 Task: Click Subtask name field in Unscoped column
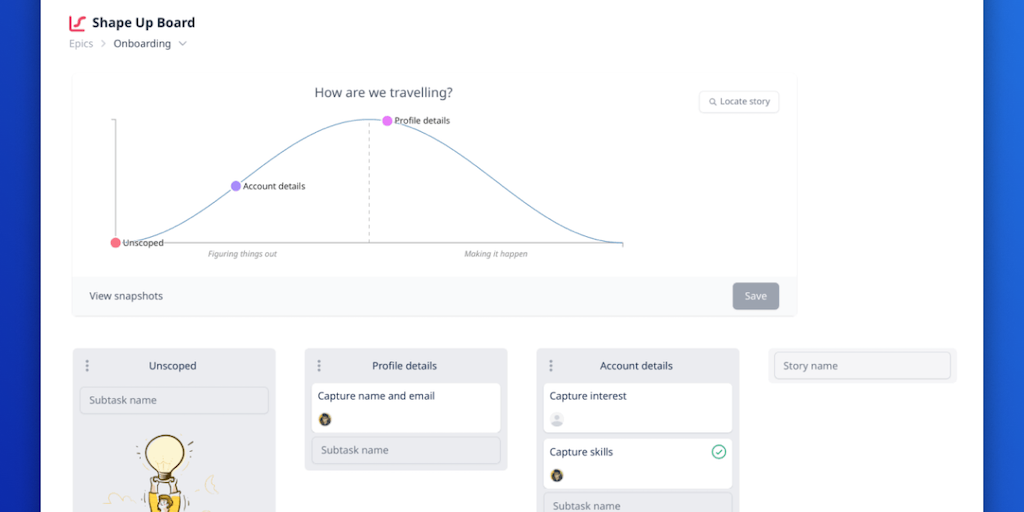tap(174, 400)
